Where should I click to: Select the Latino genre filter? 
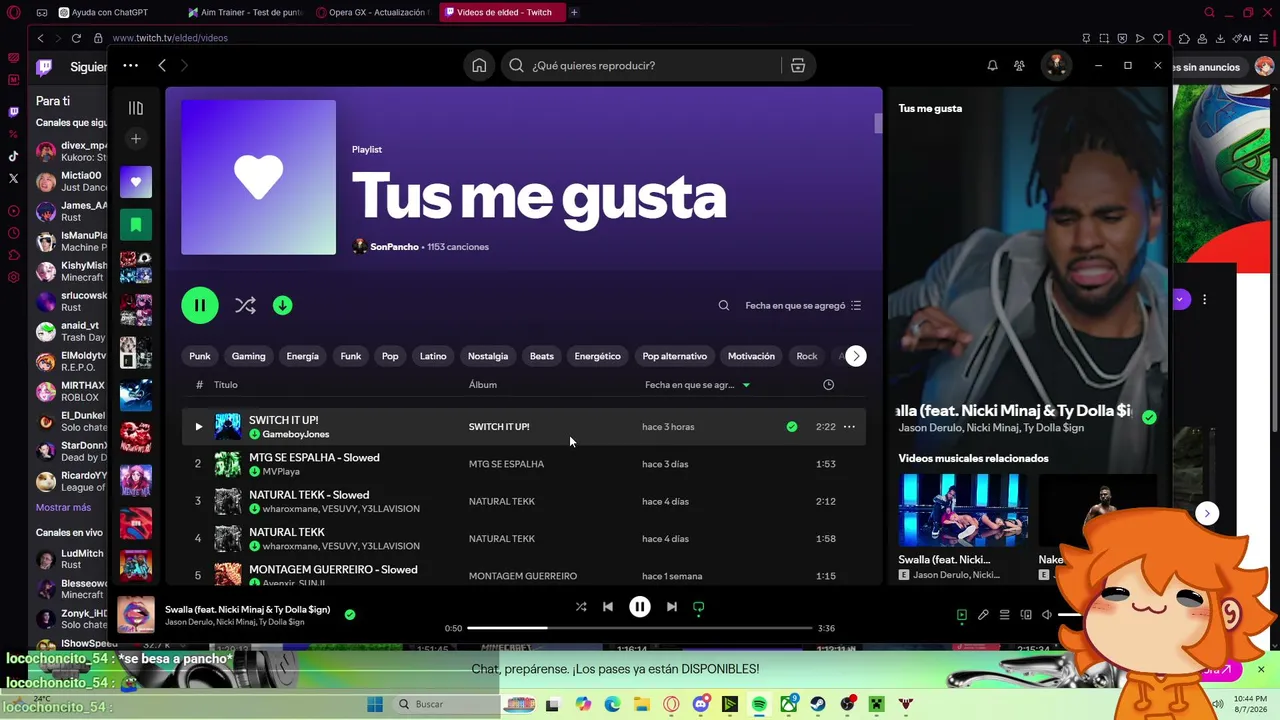[x=433, y=356]
